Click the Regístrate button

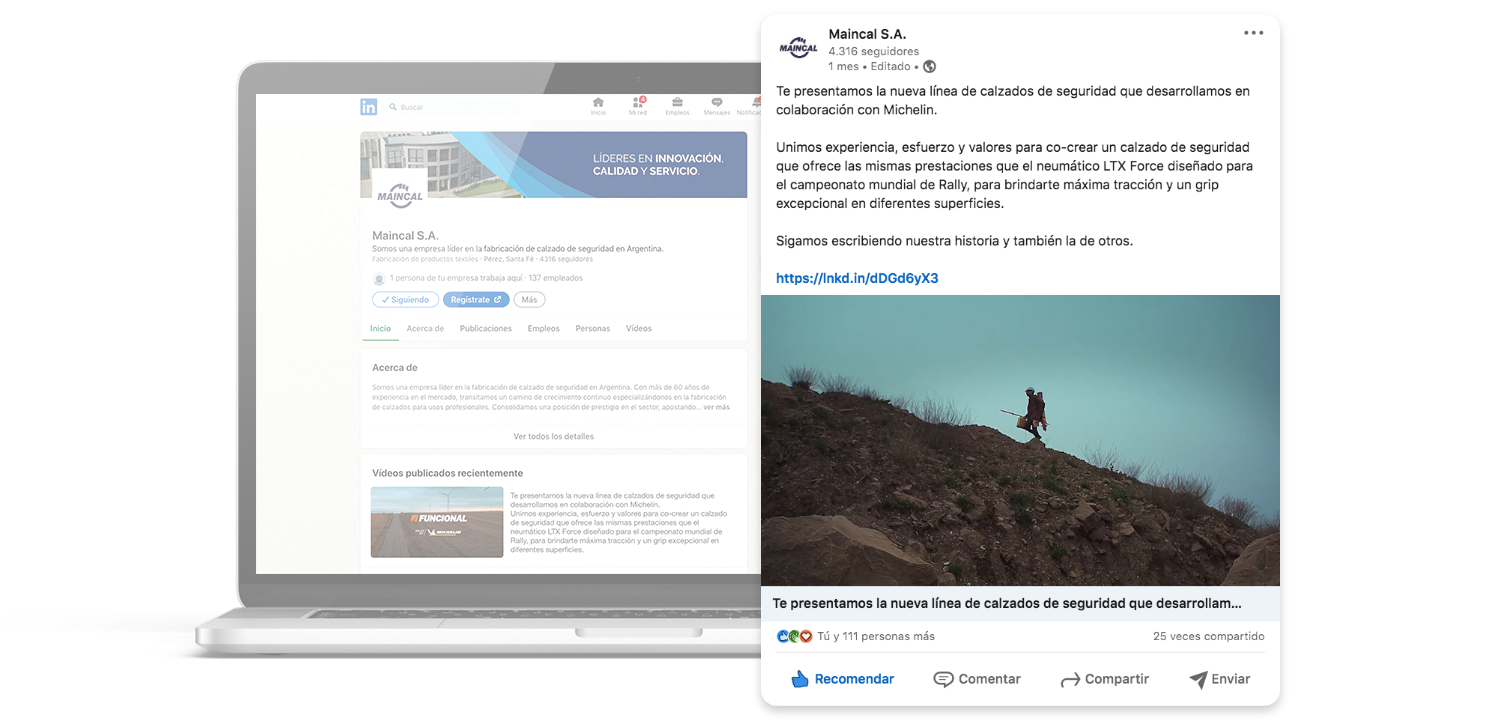coord(476,300)
